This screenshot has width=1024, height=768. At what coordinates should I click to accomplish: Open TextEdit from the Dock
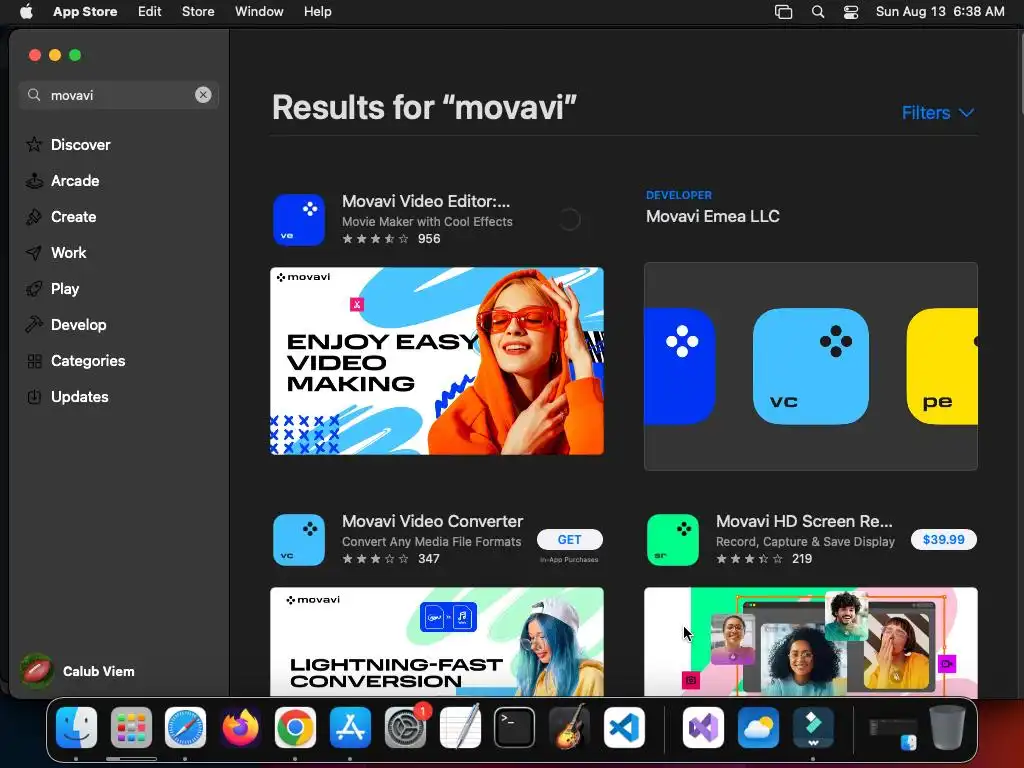click(x=460, y=727)
